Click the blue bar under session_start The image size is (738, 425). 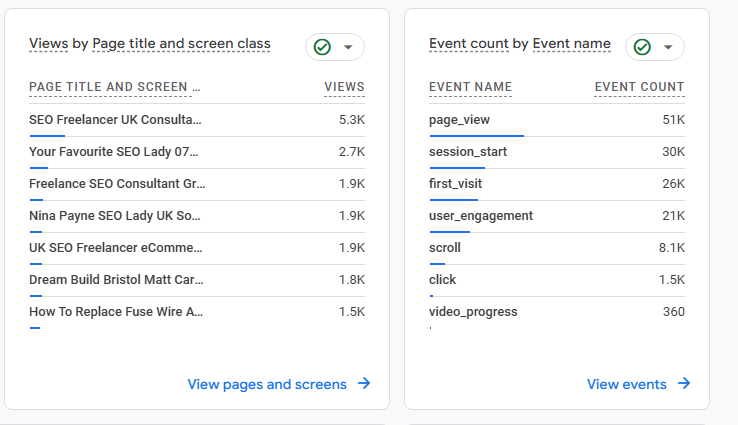[x=457, y=168]
